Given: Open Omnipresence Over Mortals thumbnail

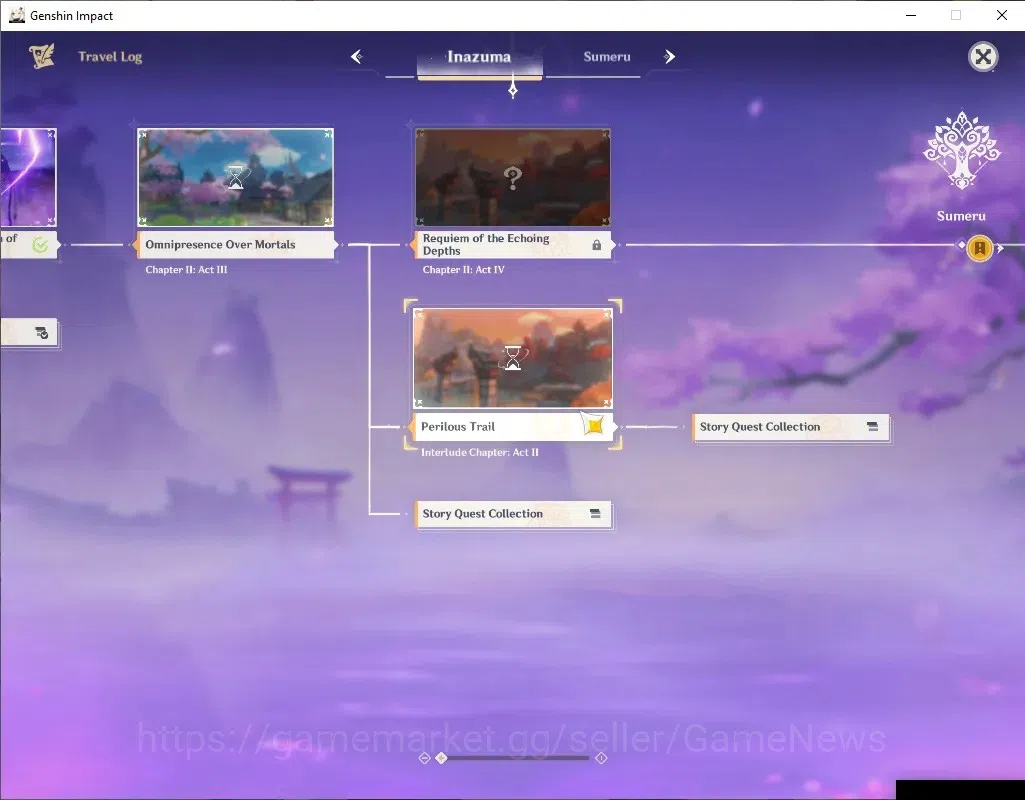Looking at the screenshot, I should click(x=235, y=177).
